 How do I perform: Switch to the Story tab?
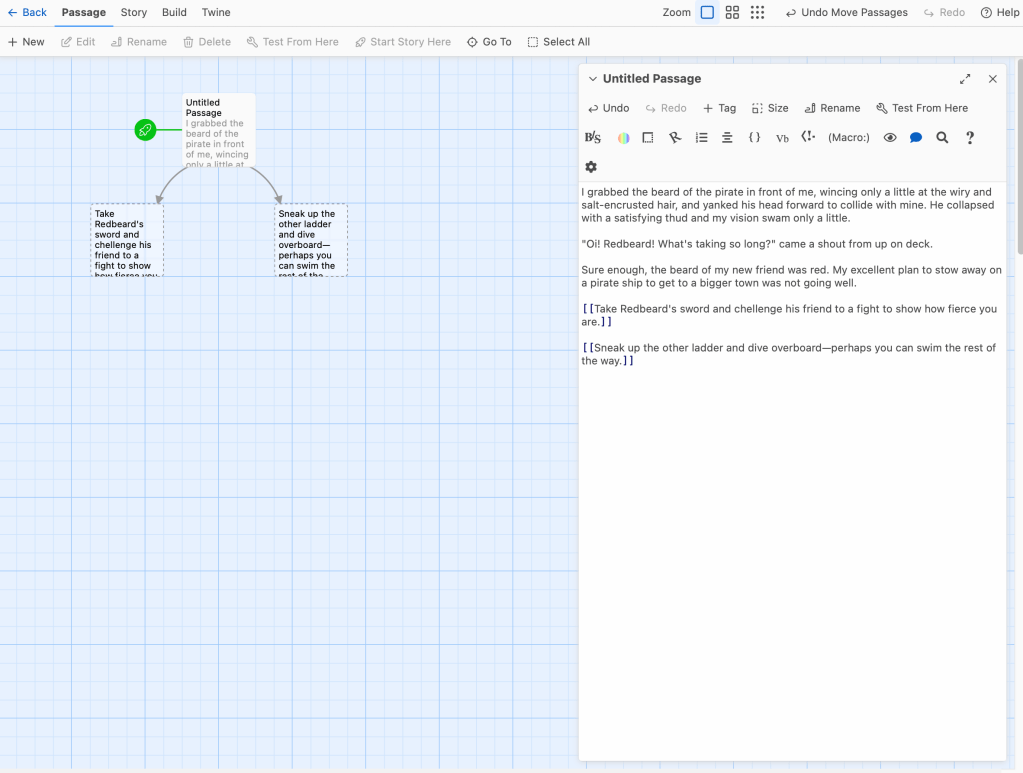pos(133,13)
